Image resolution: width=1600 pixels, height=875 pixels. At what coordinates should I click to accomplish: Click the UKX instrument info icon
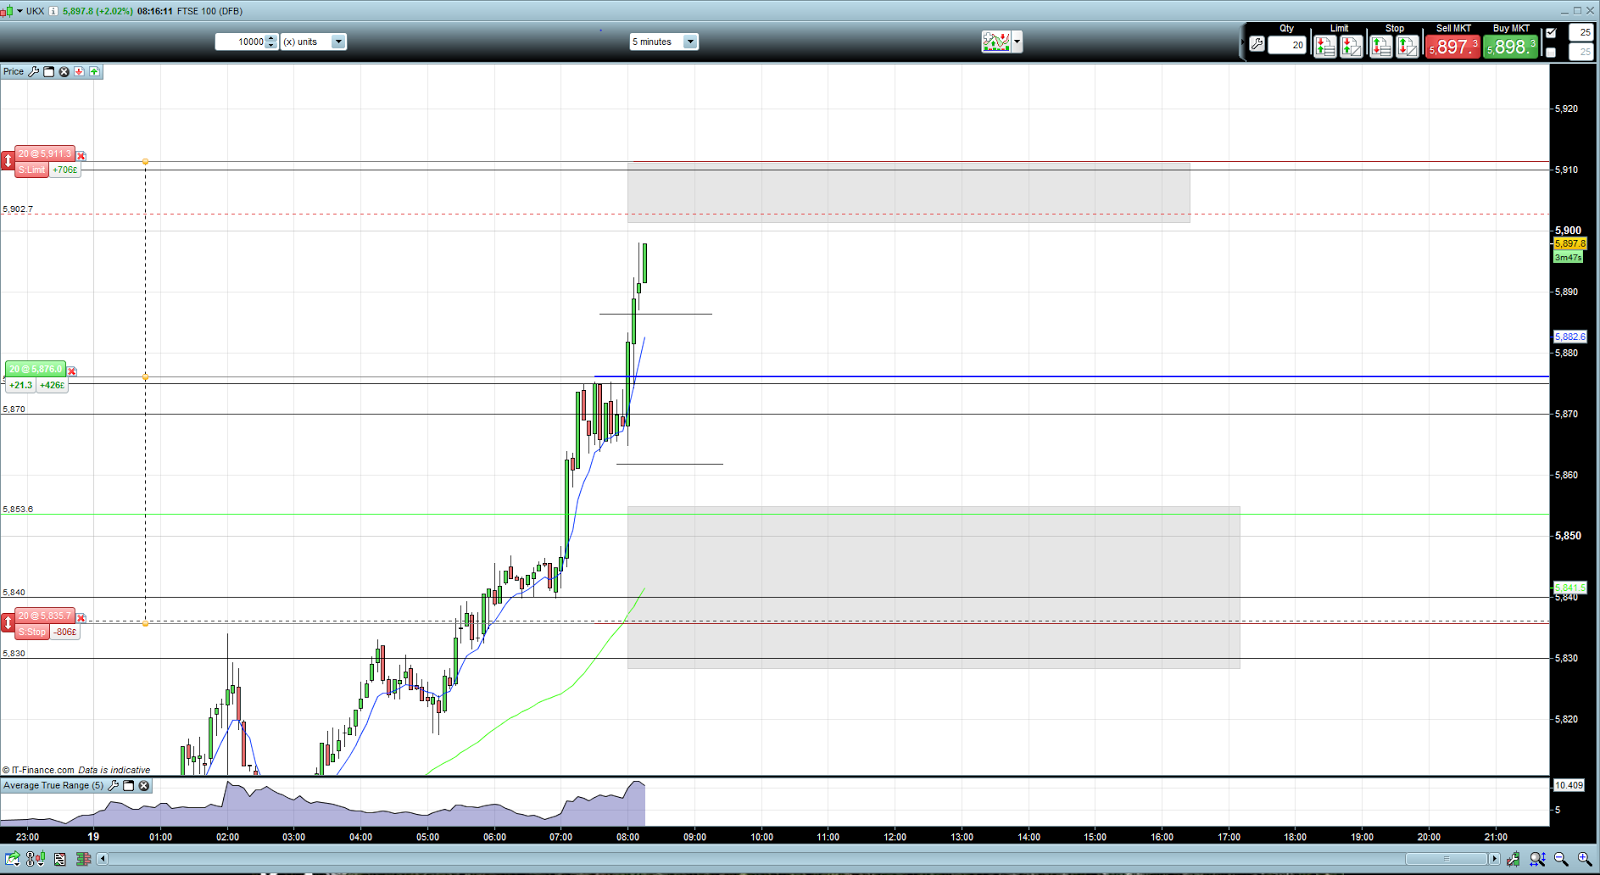click(53, 11)
